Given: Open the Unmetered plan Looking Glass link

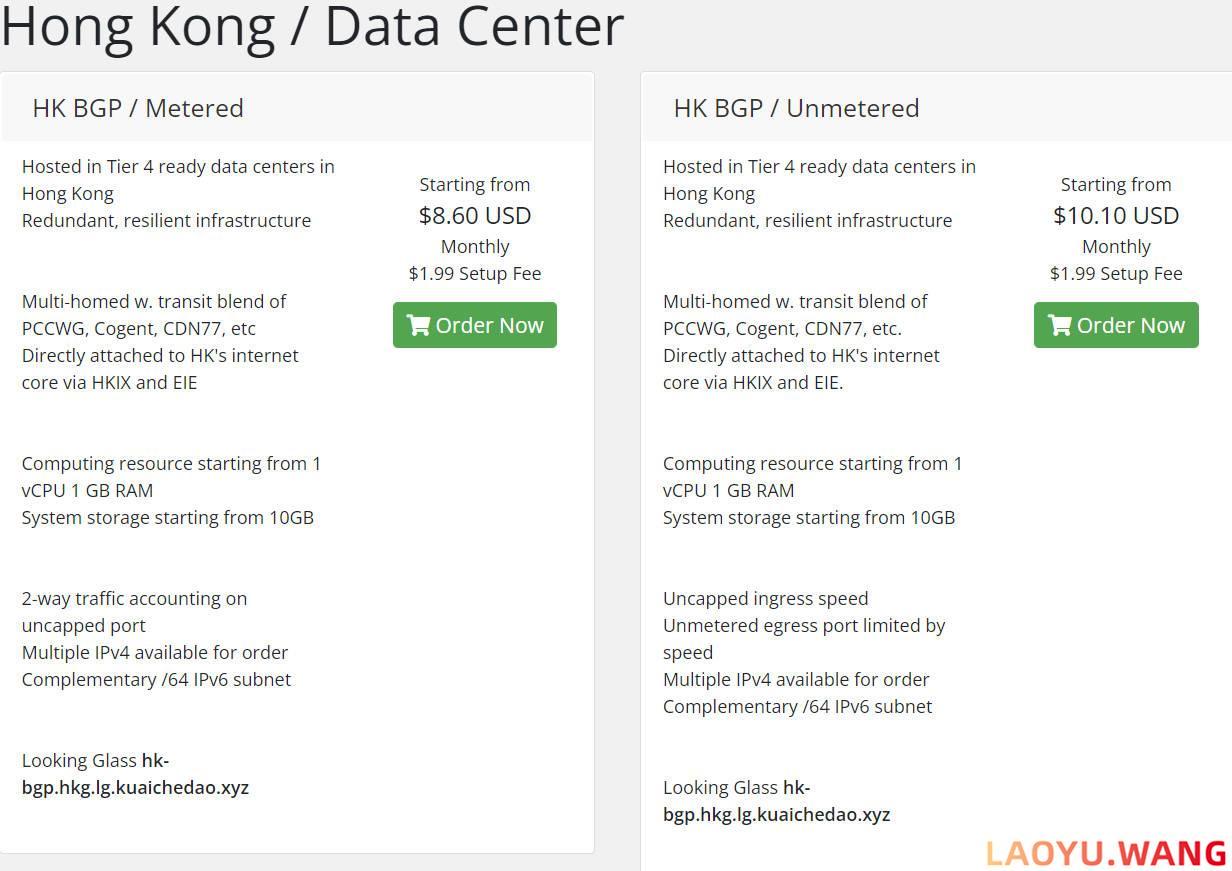Looking at the screenshot, I should point(776,801).
